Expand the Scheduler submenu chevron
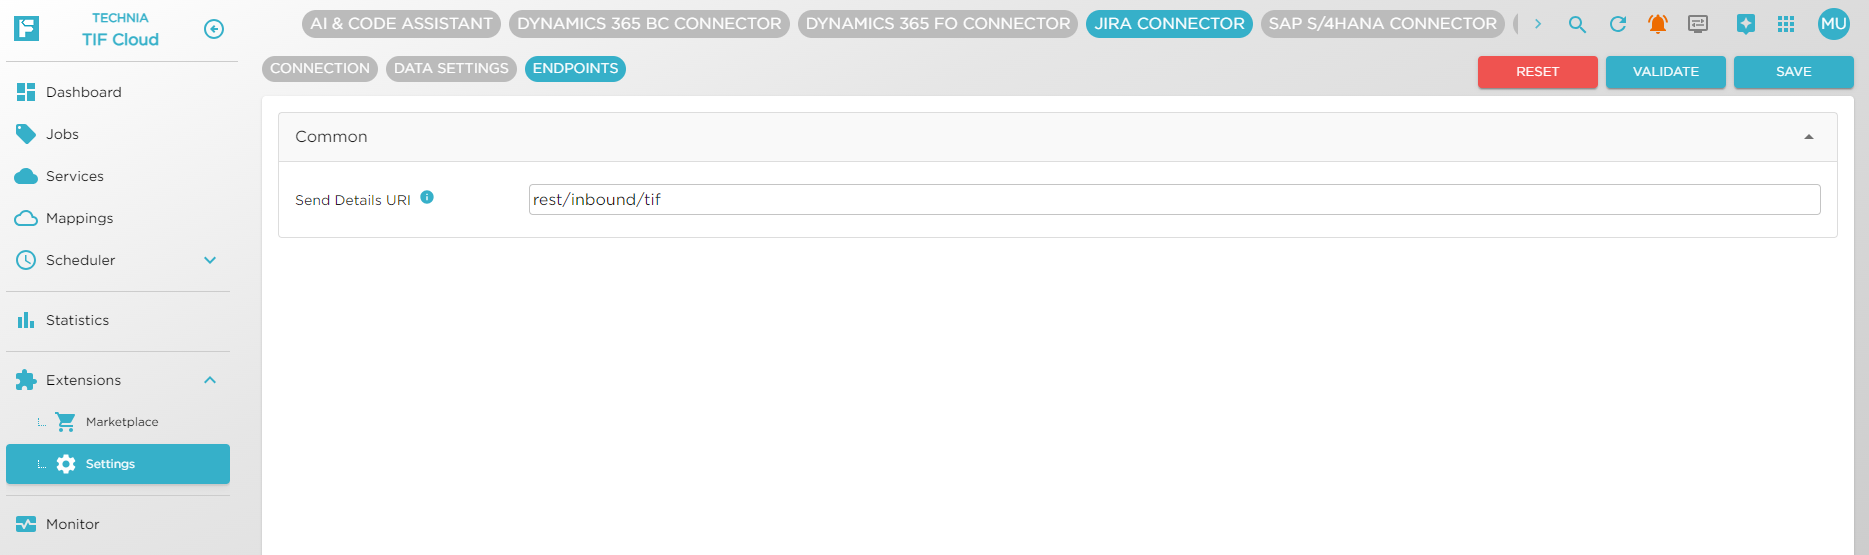 (210, 260)
